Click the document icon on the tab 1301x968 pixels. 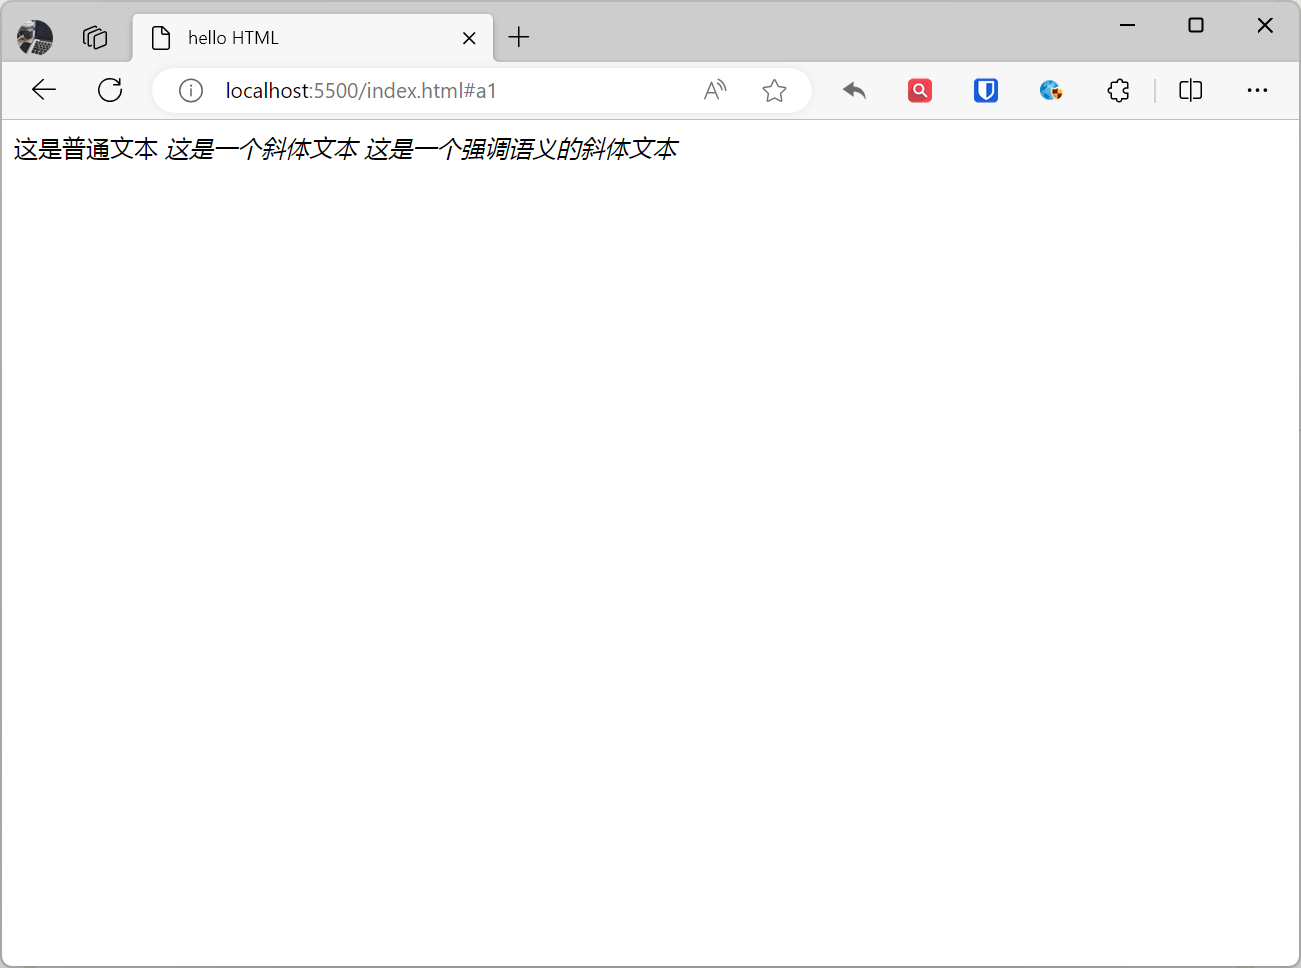pos(161,37)
